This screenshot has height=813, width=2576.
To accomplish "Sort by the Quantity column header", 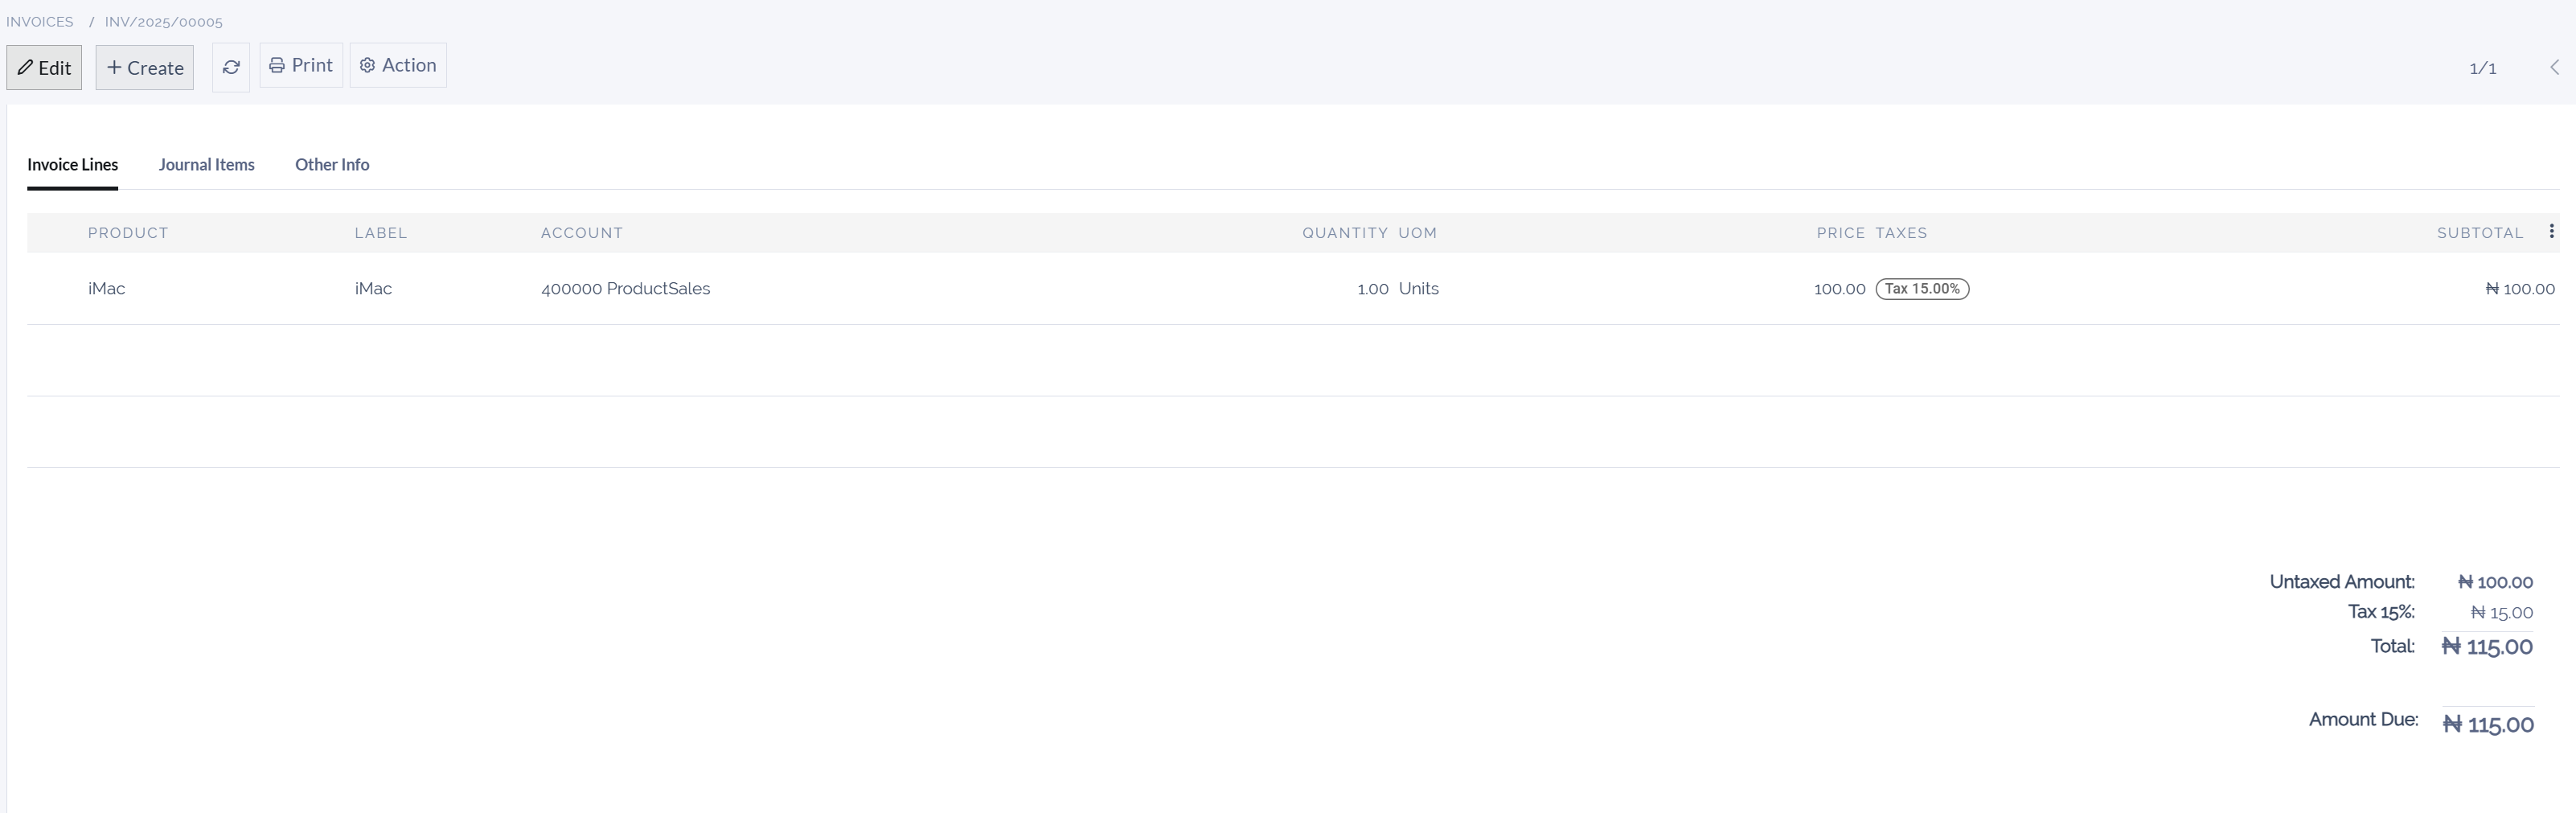I will point(1344,233).
